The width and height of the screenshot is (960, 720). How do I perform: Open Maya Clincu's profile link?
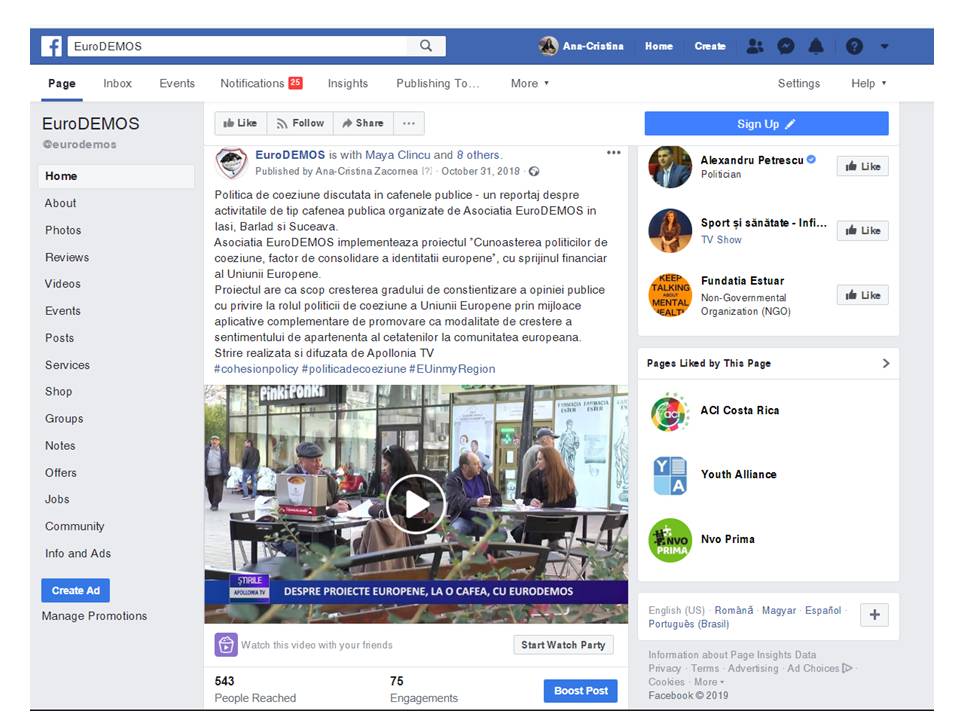click(398, 155)
